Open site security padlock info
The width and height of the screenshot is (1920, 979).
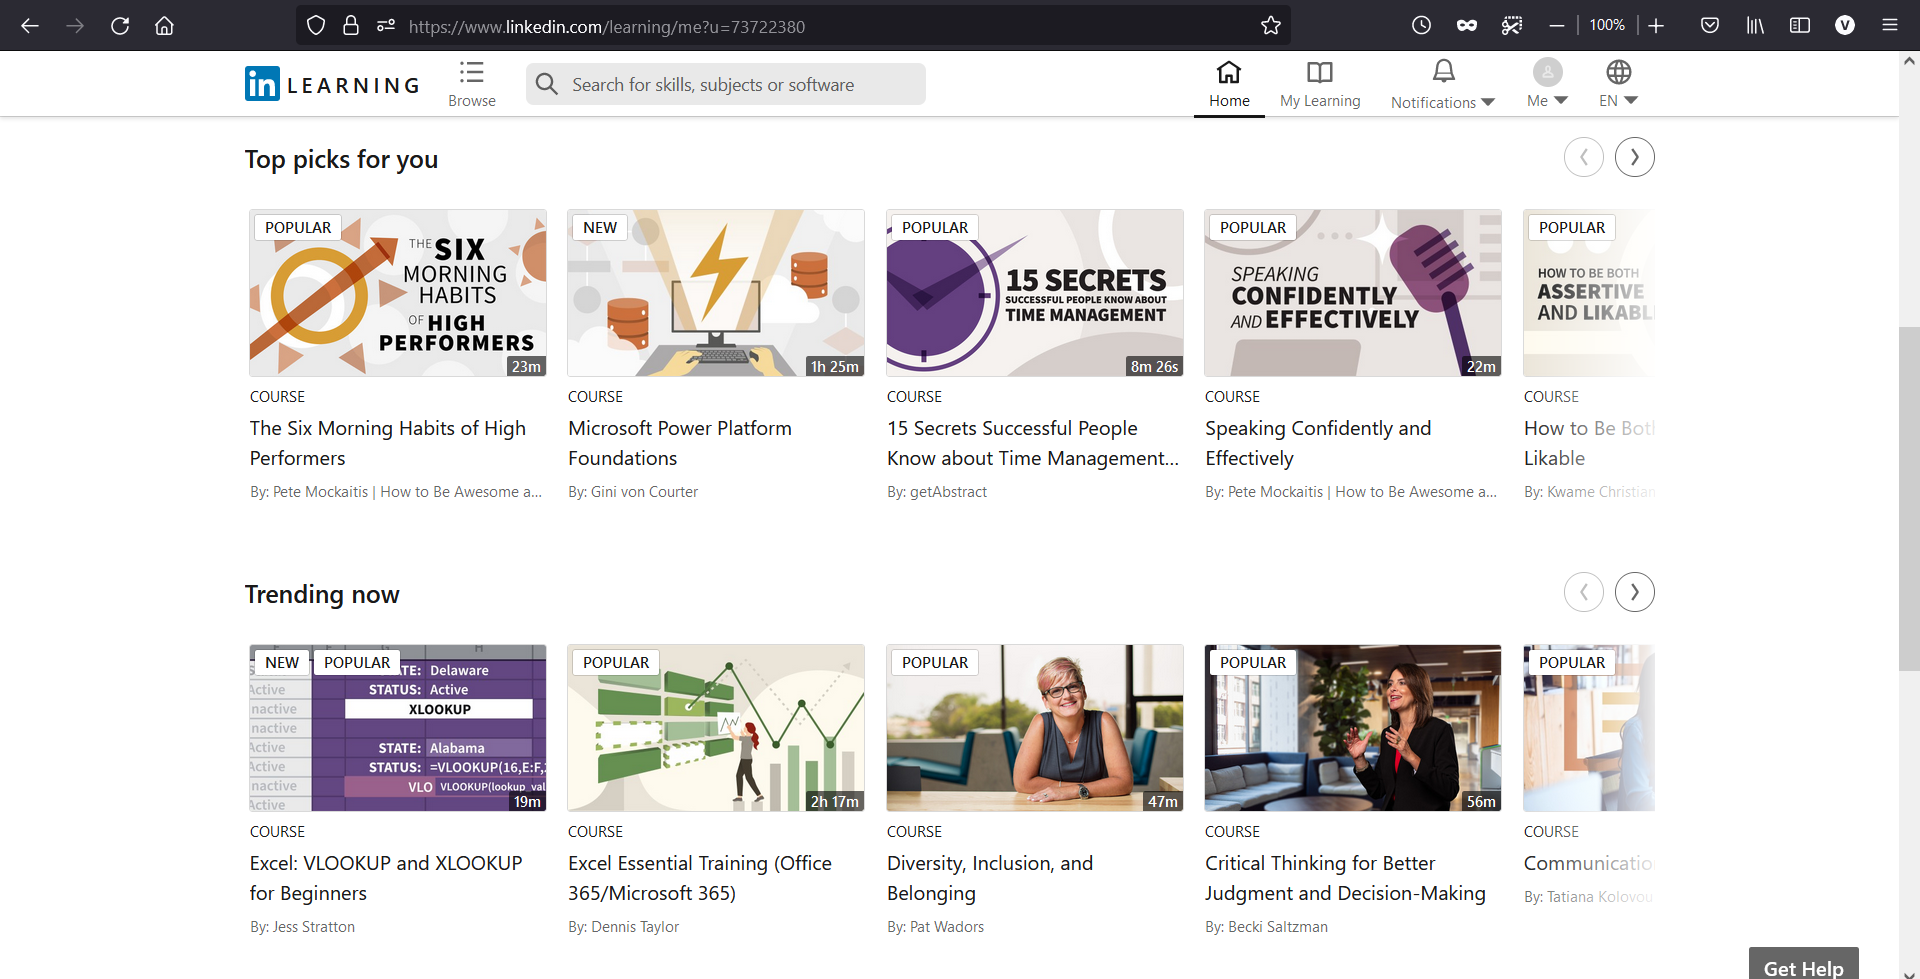coord(351,26)
